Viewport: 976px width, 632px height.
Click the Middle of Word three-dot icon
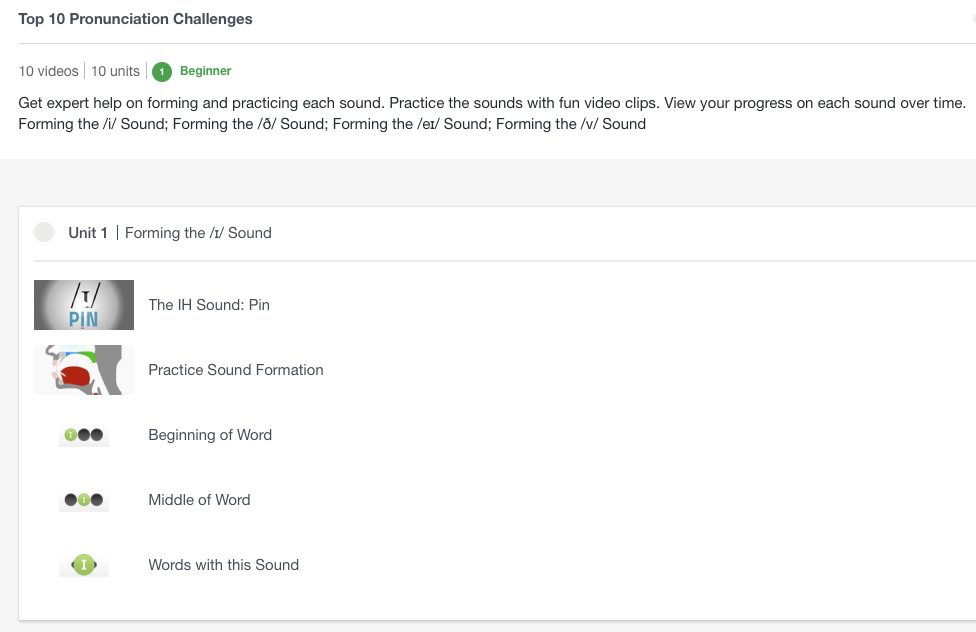(84, 500)
